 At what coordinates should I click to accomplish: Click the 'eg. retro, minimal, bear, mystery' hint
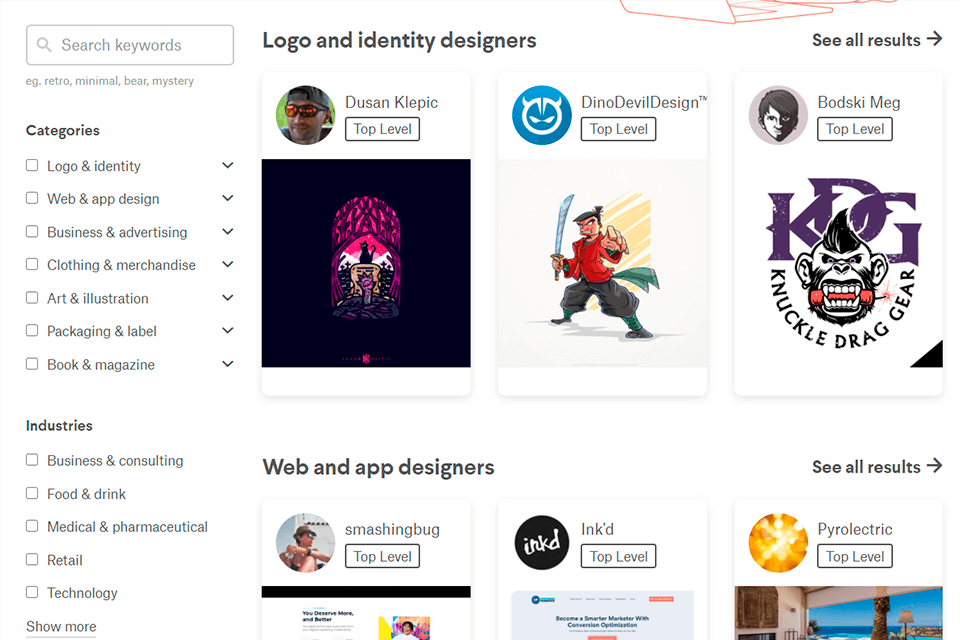(x=110, y=81)
